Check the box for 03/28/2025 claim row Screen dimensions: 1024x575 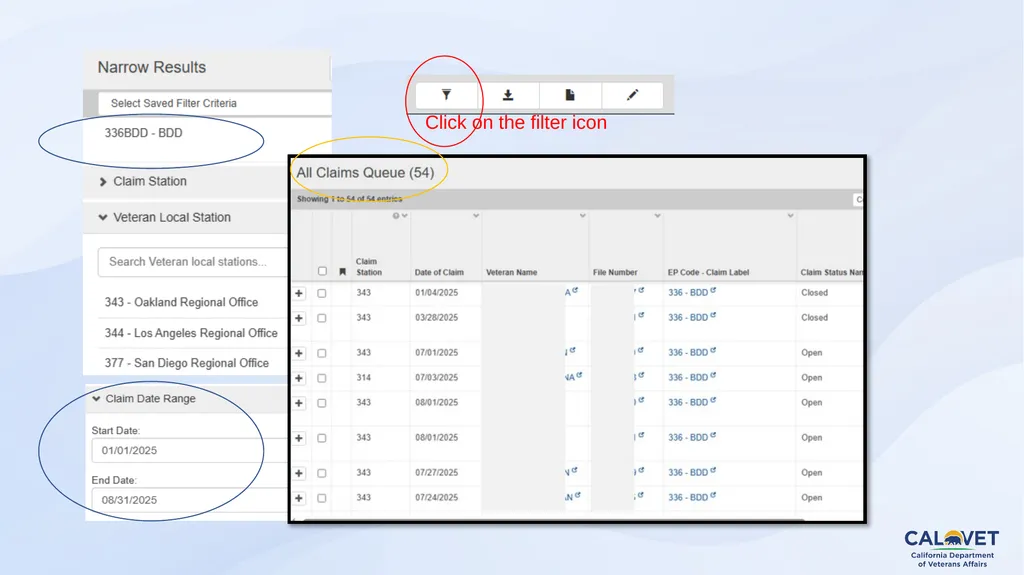pos(322,318)
